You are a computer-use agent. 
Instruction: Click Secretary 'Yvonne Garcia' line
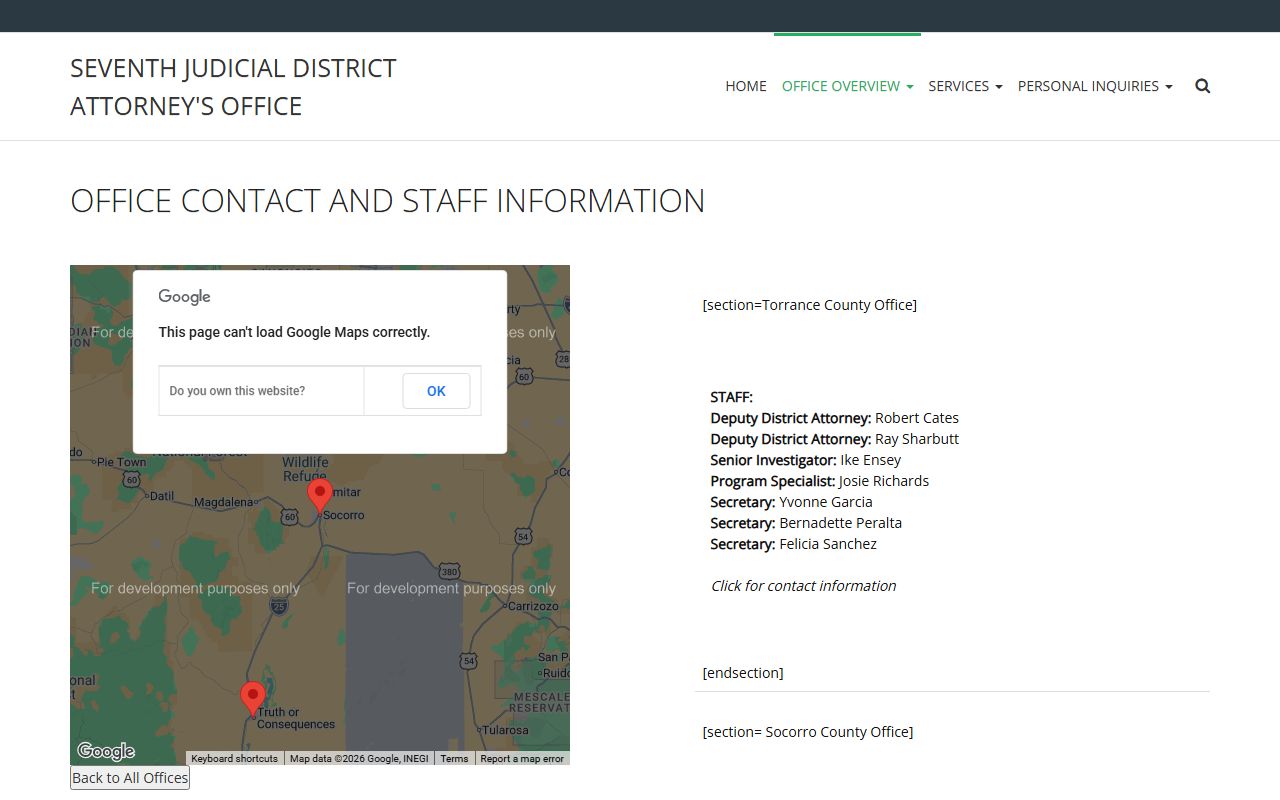pyautogui.click(x=792, y=502)
